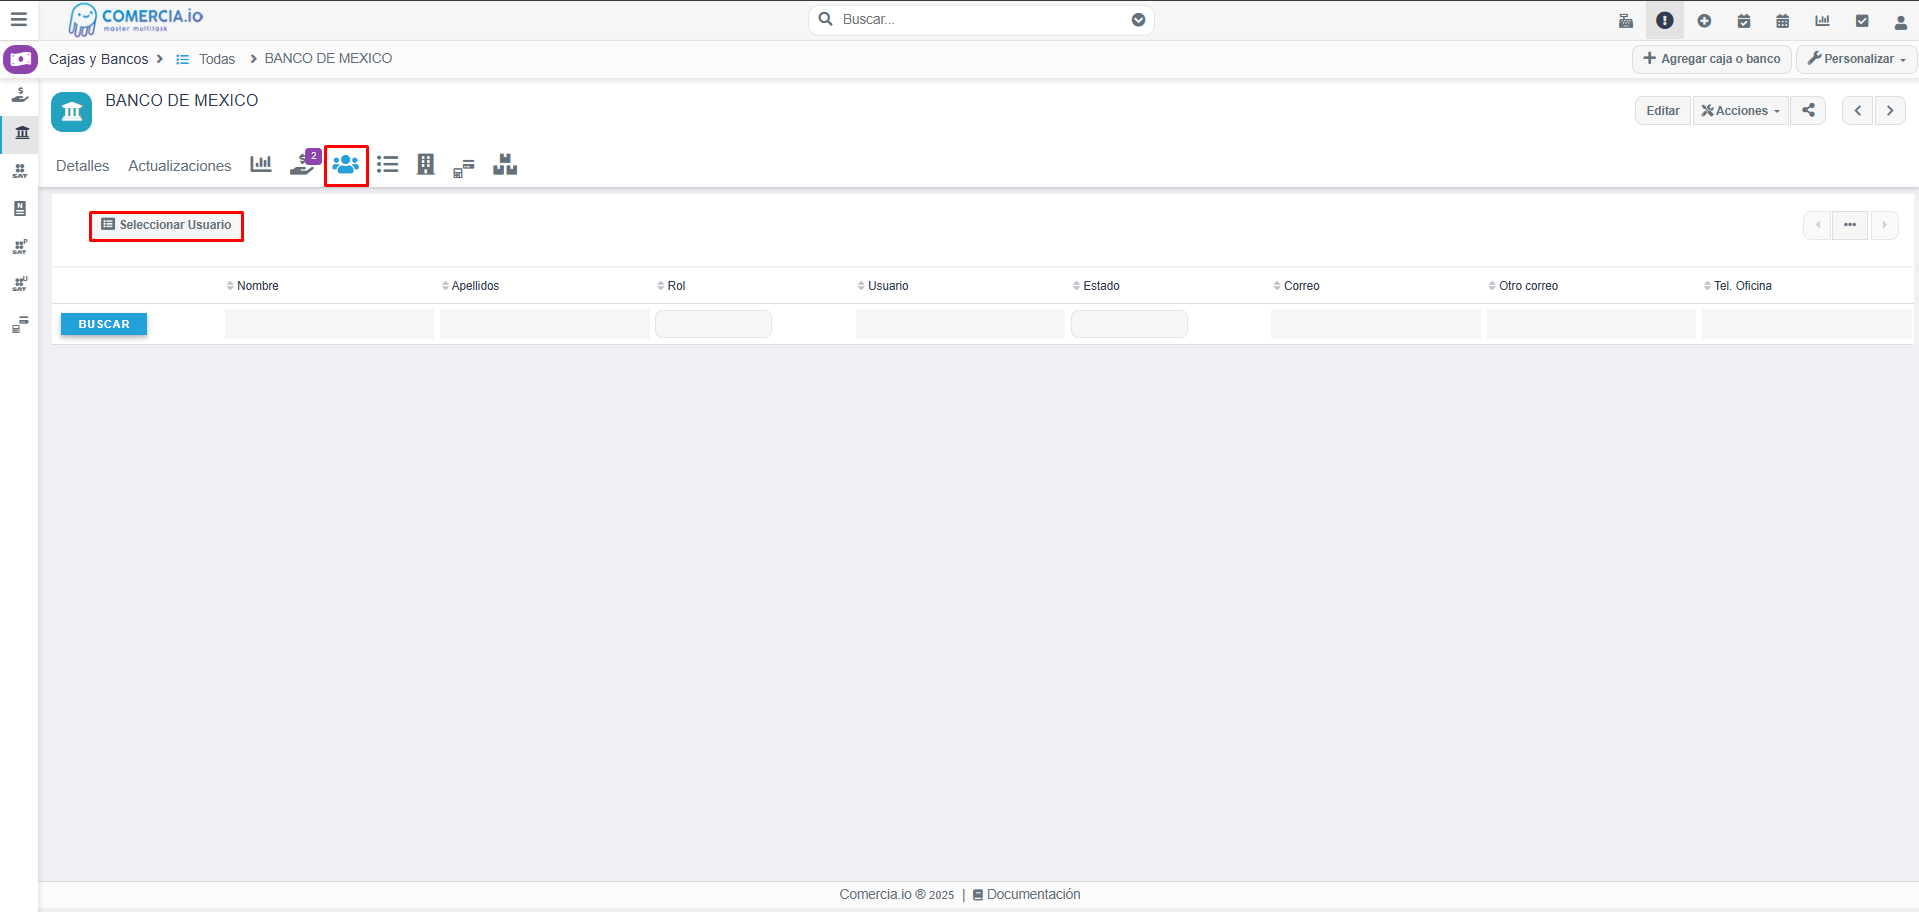Open the SAT P sidebar icon

[x=20, y=246]
